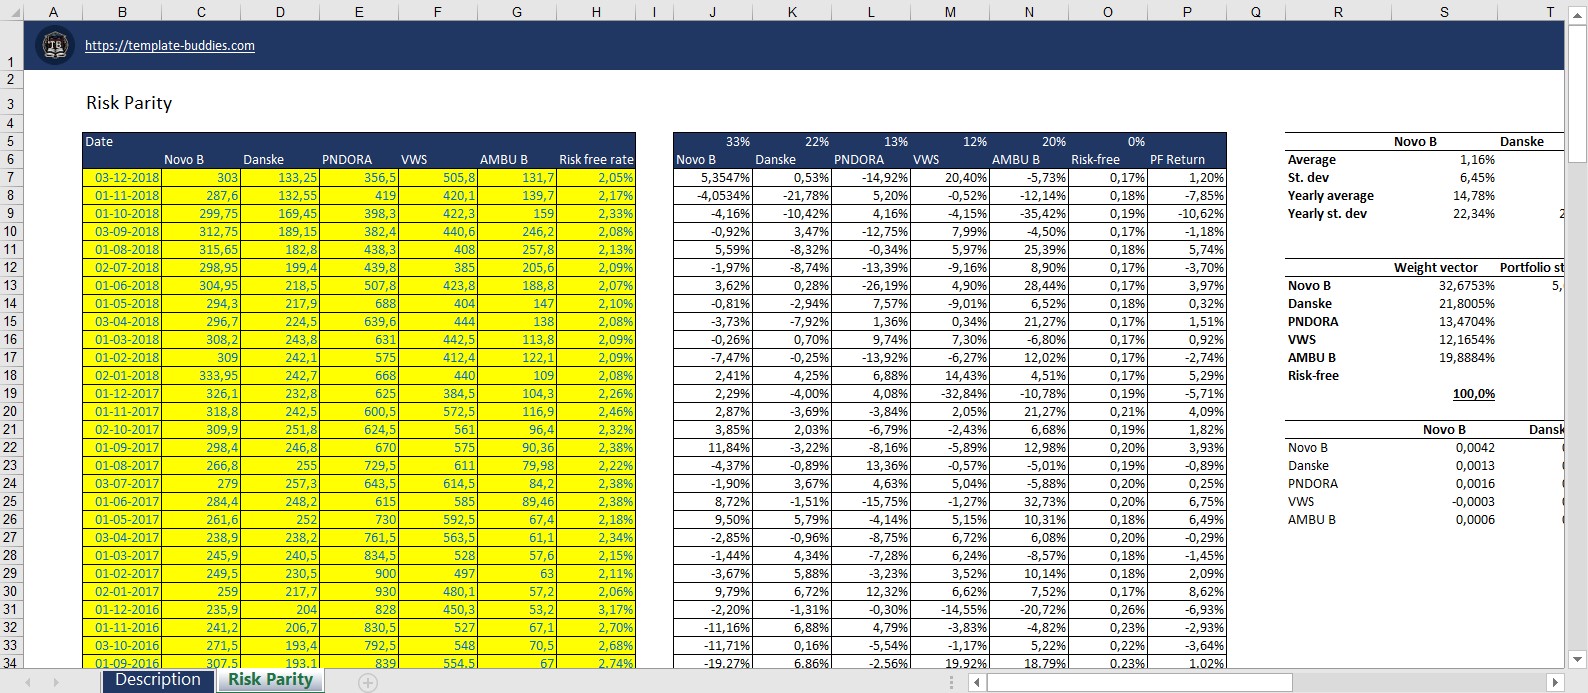
Task: Click the Yearly average label
Action: [1330, 196]
